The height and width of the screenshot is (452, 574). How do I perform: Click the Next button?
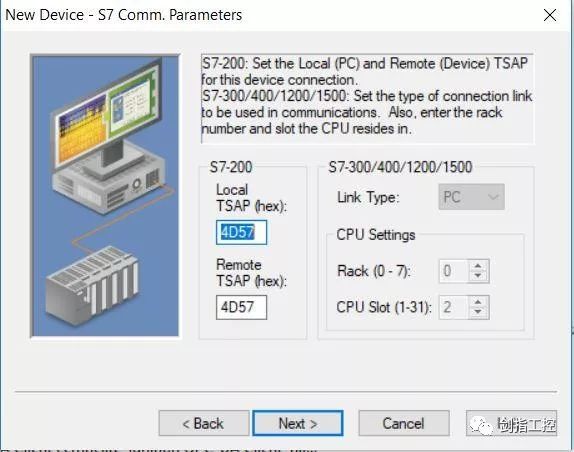point(298,423)
